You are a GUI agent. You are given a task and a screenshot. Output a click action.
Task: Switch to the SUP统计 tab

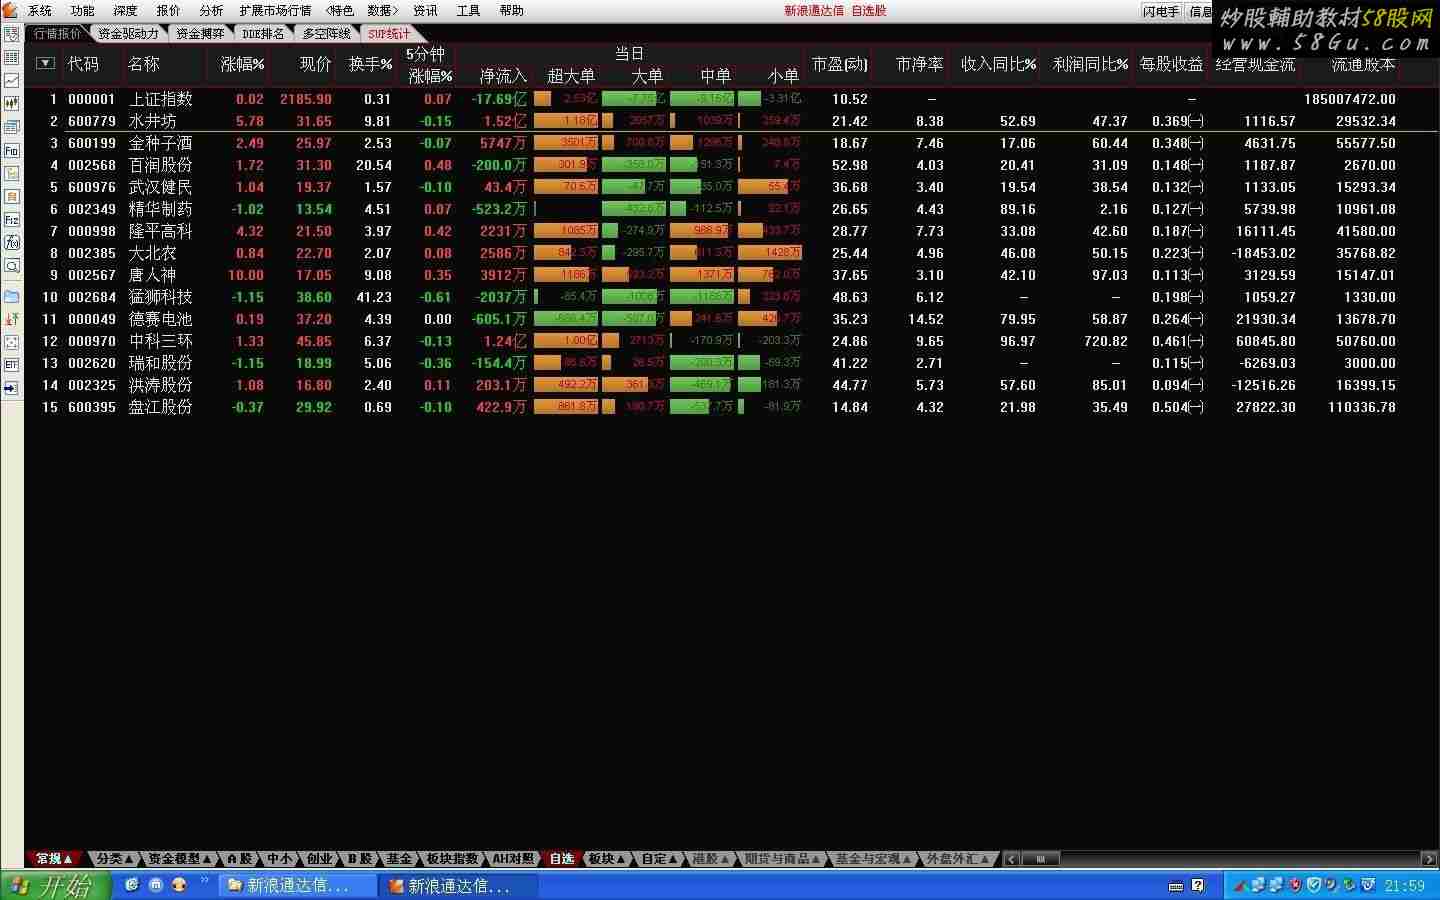(x=389, y=34)
